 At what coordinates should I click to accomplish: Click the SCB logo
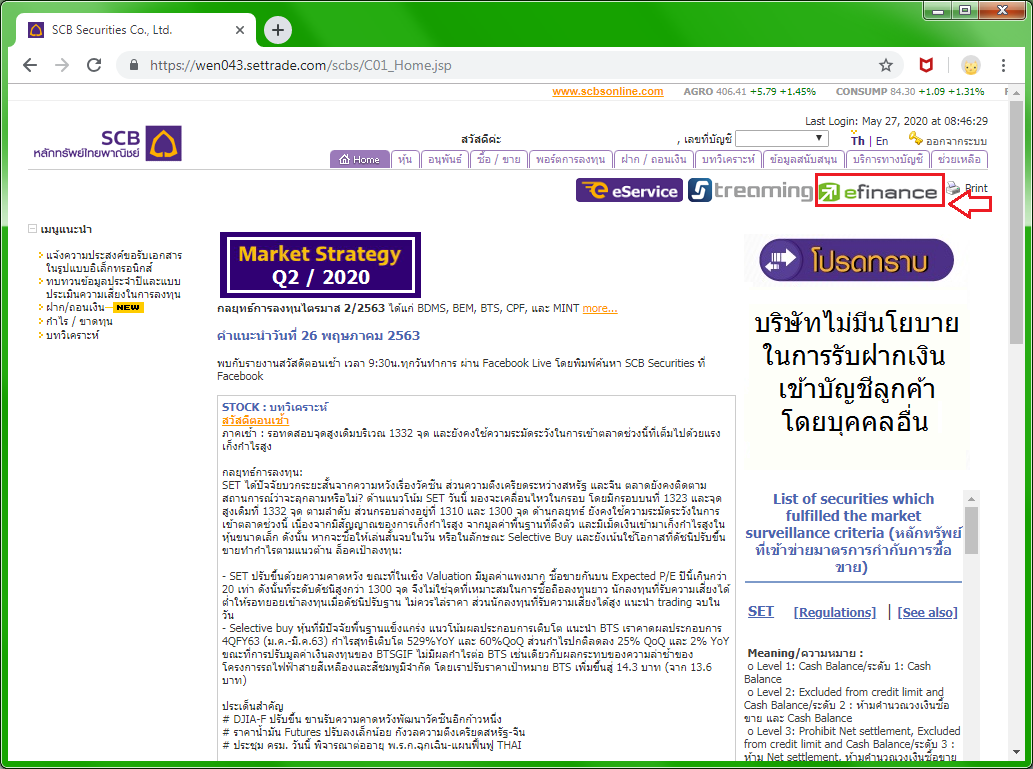107,143
